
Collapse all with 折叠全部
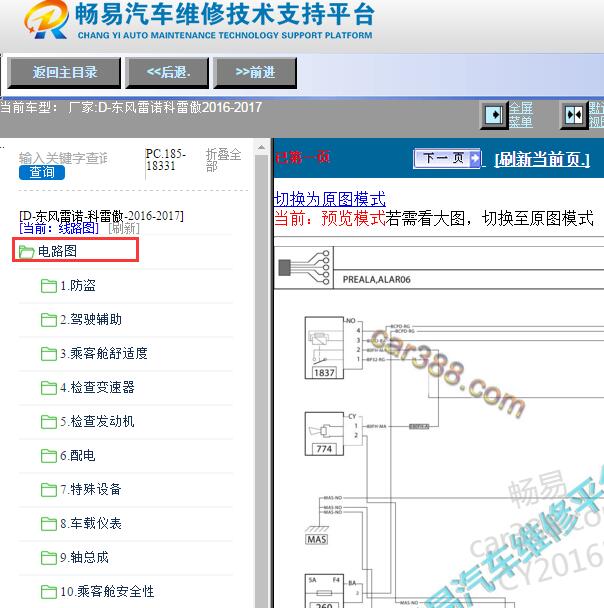pyautogui.click(x=223, y=160)
